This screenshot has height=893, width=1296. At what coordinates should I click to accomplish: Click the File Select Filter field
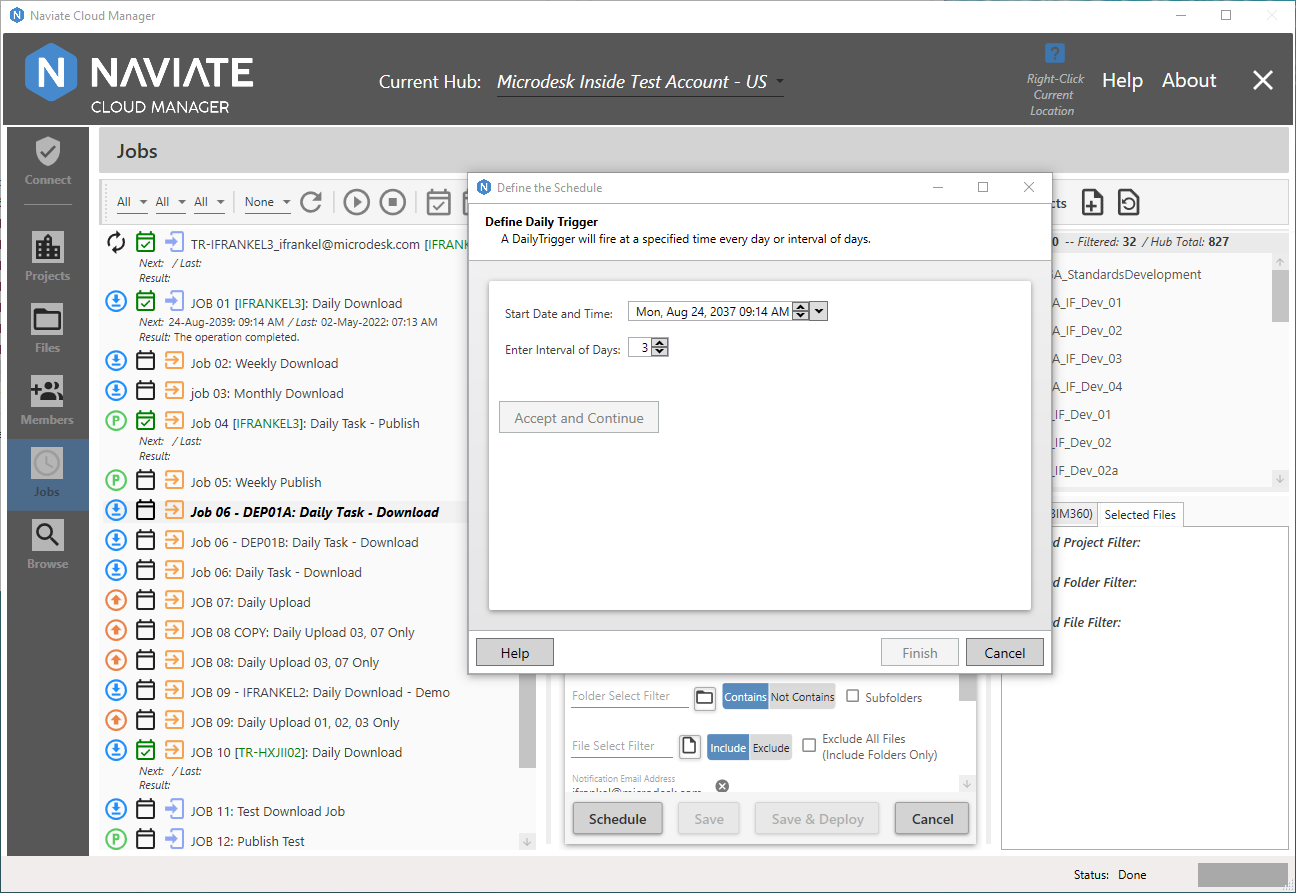coord(622,746)
